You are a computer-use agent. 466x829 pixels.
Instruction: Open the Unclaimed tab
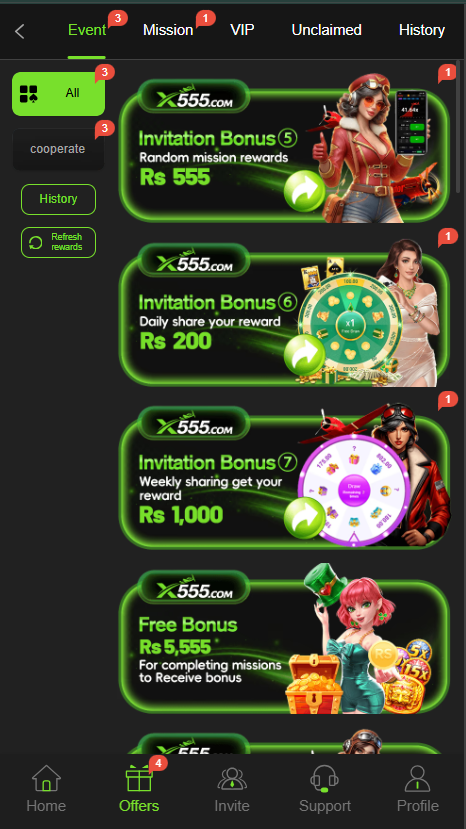pos(326,30)
